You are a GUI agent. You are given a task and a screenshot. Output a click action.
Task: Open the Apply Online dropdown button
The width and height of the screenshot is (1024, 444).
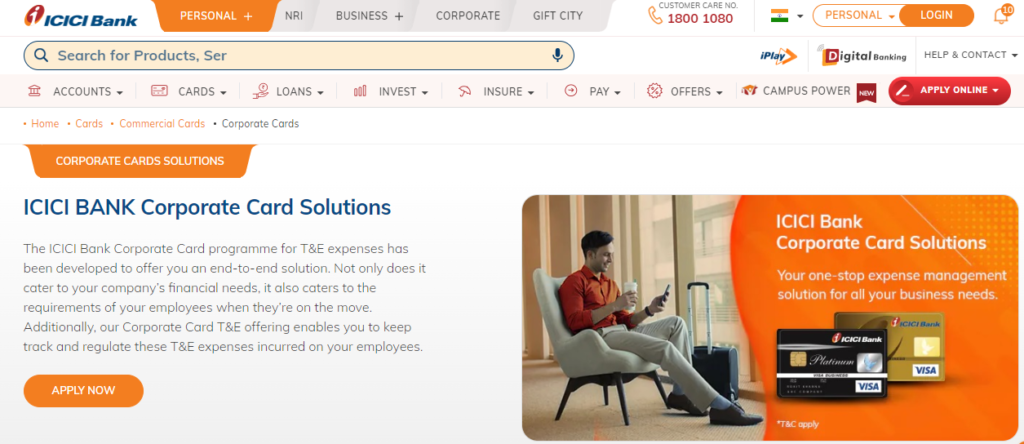pyautogui.click(x=950, y=91)
